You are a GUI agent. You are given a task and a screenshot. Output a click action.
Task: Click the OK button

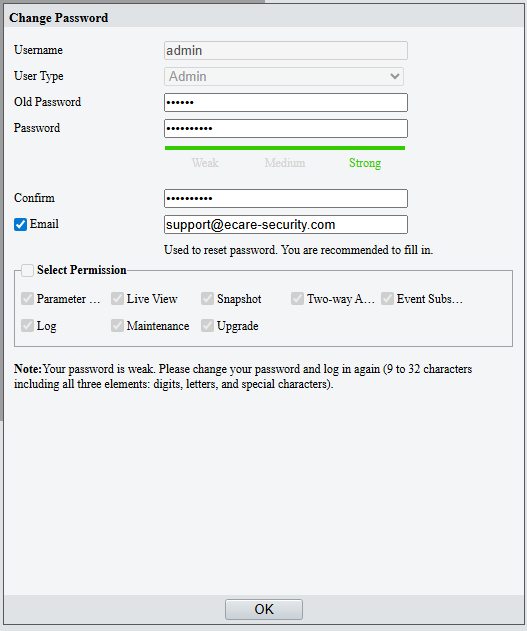264,609
